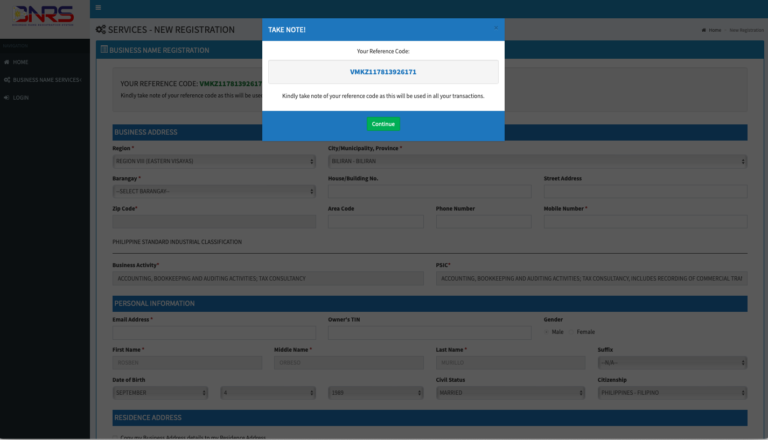Viewport: 768px width, 440px height.
Task: Click the BNRS logo
Action: tap(44, 22)
